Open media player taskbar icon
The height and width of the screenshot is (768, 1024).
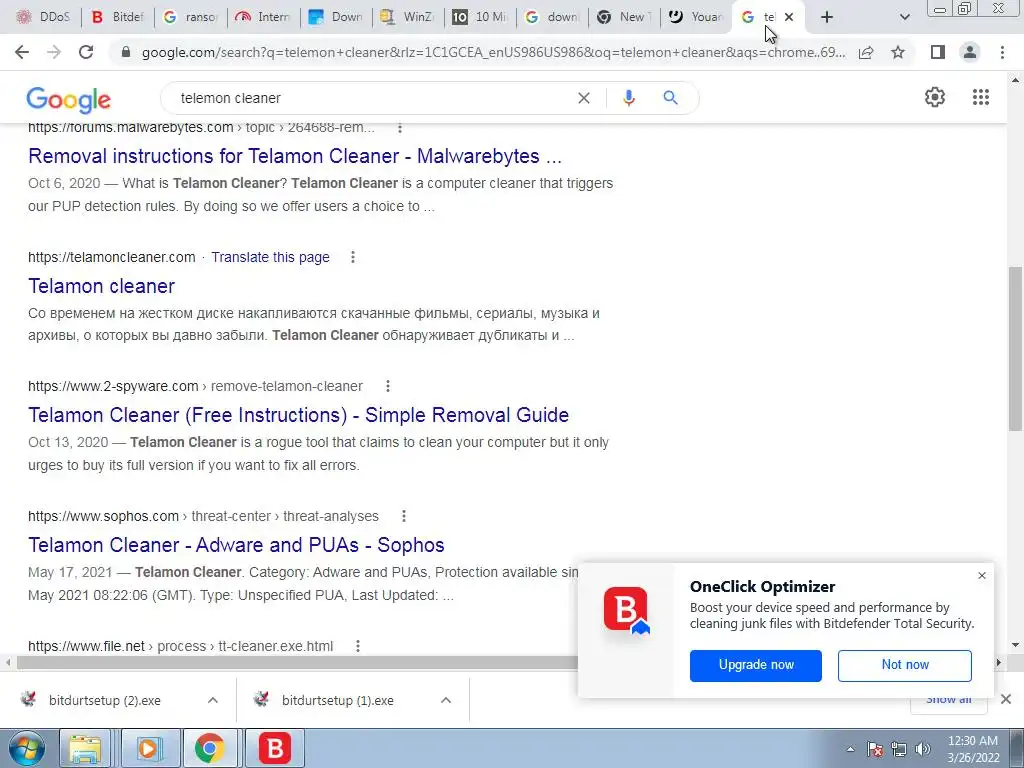click(149, 748)
